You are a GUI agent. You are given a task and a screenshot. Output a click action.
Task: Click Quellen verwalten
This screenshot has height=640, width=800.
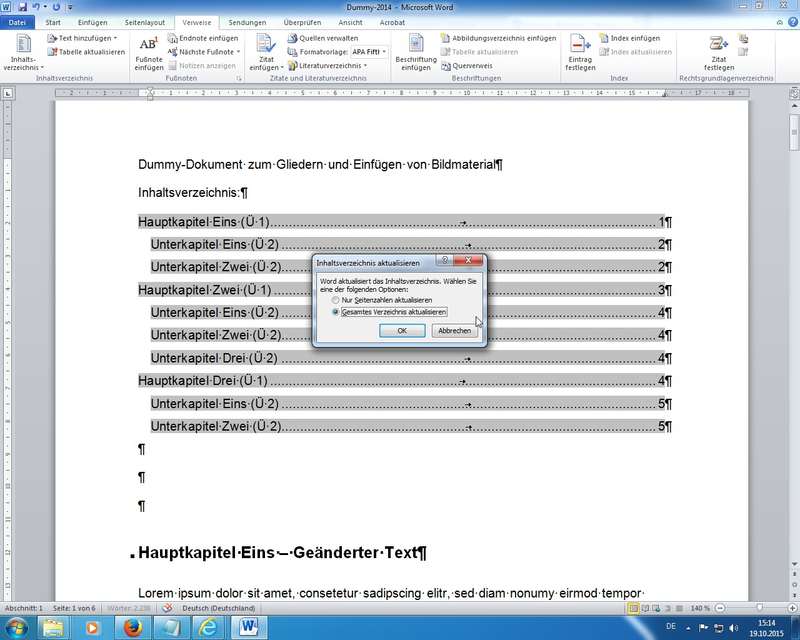pos(323,38)
